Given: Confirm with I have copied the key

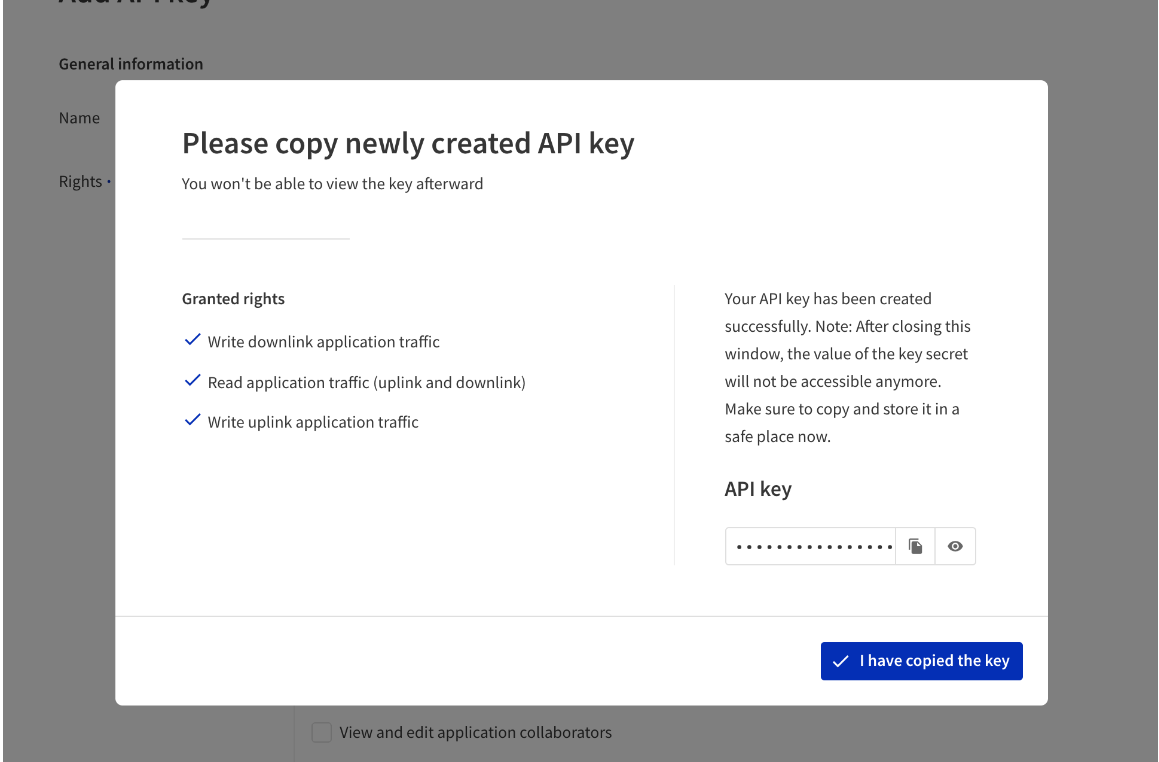Looking at the screenshot, I should [x=921, y=661].
